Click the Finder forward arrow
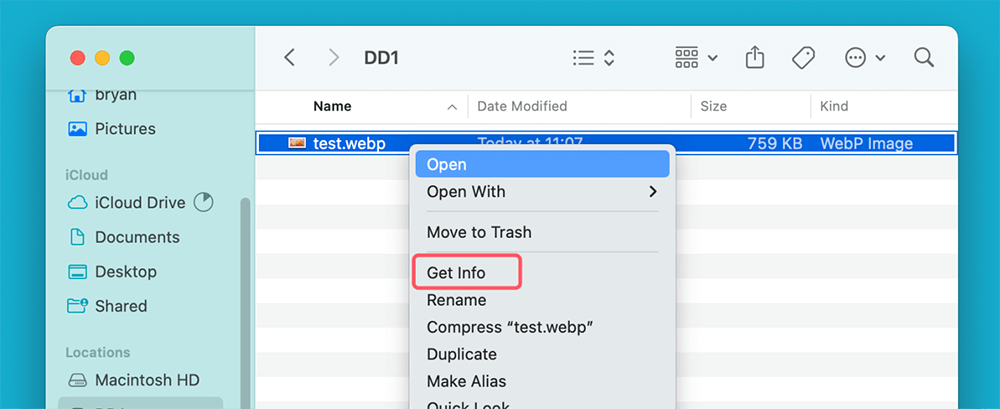The height and width of the screenshot is (409, 1000). 333,58
